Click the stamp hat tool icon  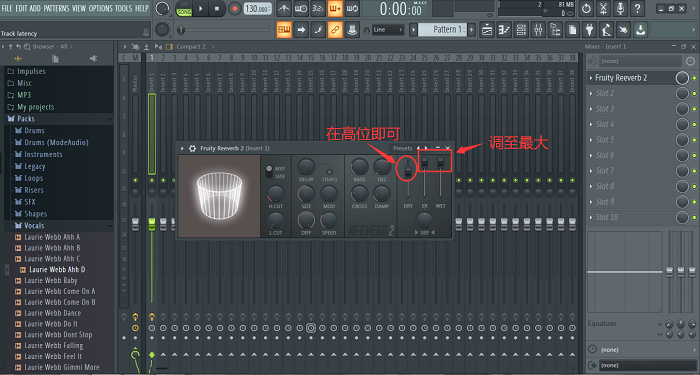[x=352, y=30]
